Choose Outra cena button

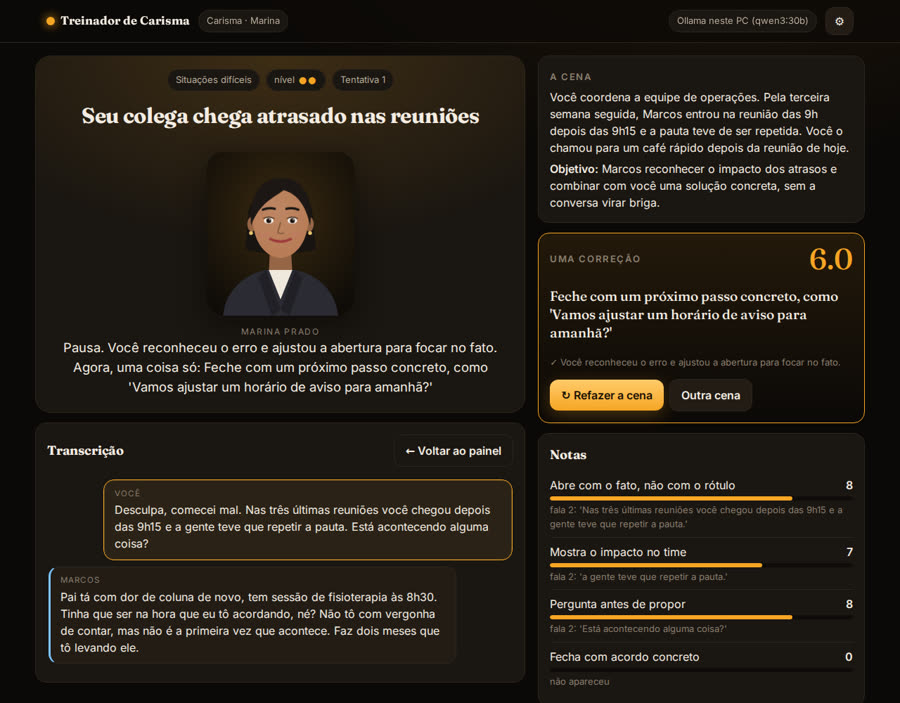(x=711, y=395)
